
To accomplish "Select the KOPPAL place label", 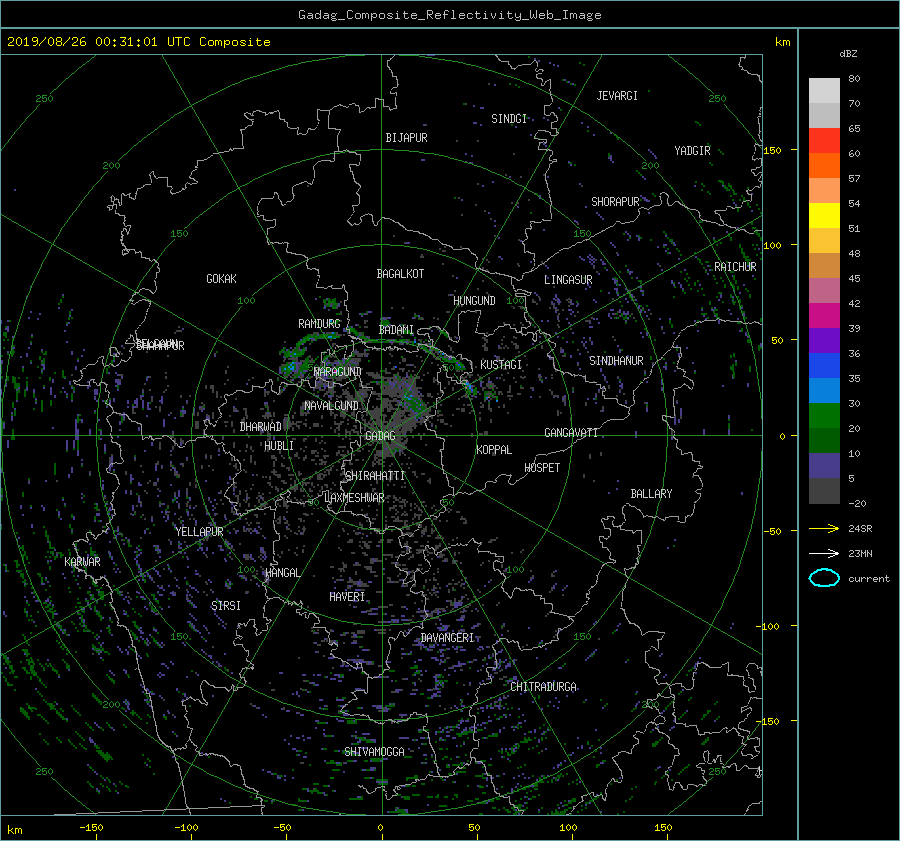I will pyautogui.click(x=494, y=450).
